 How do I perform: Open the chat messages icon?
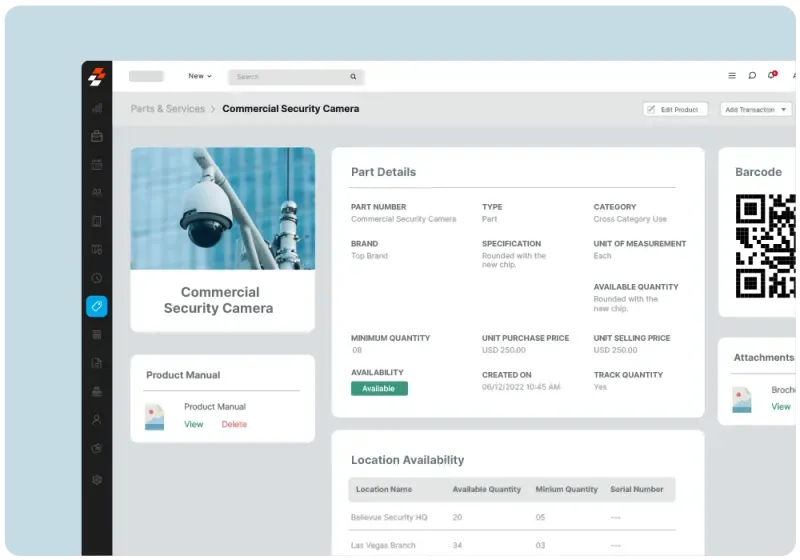tap(752, 76)
